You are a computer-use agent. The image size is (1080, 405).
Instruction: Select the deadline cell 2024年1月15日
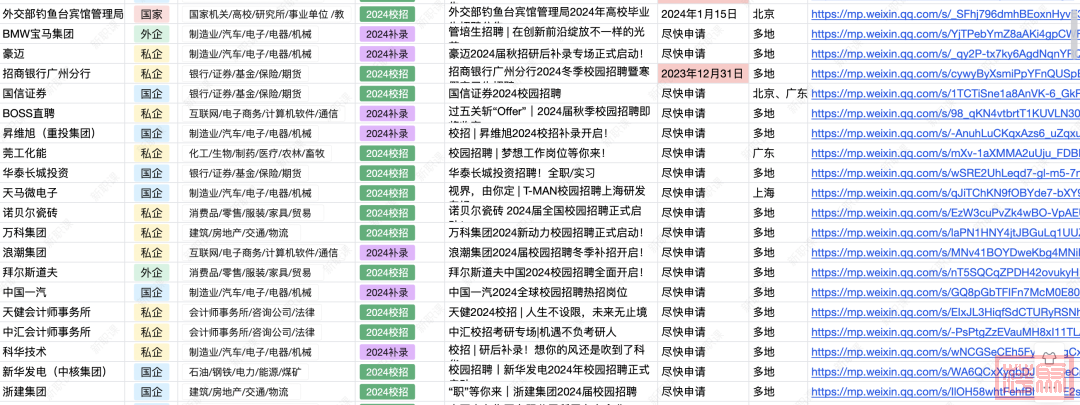click(703, 13)
